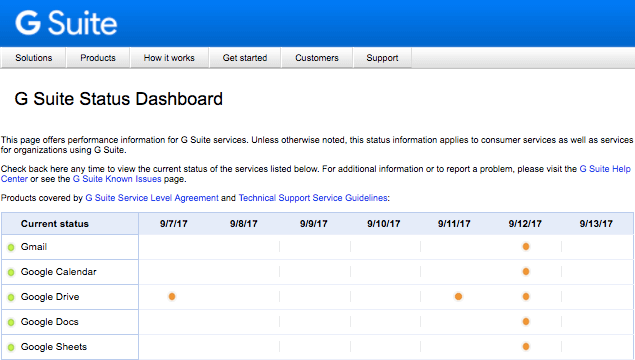Screen dimensions: 635x360
Task: Open the Solutions menu tab
Action: (x=34, y=58)
